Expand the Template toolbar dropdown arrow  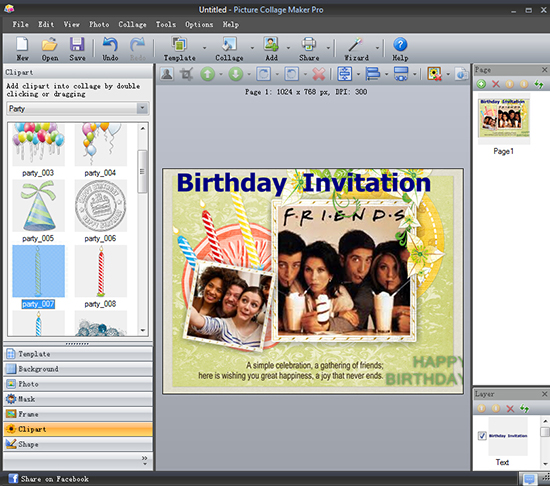click(x=204, y=48)
